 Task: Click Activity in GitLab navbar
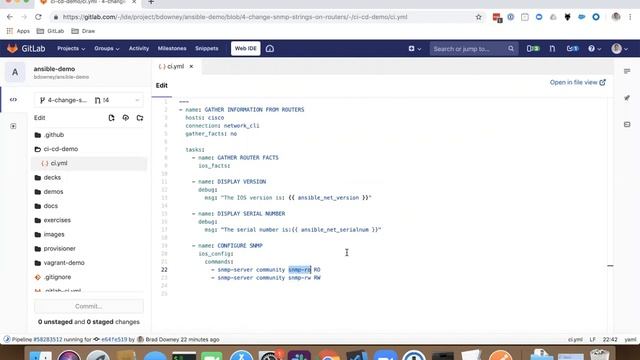[139, 49]
